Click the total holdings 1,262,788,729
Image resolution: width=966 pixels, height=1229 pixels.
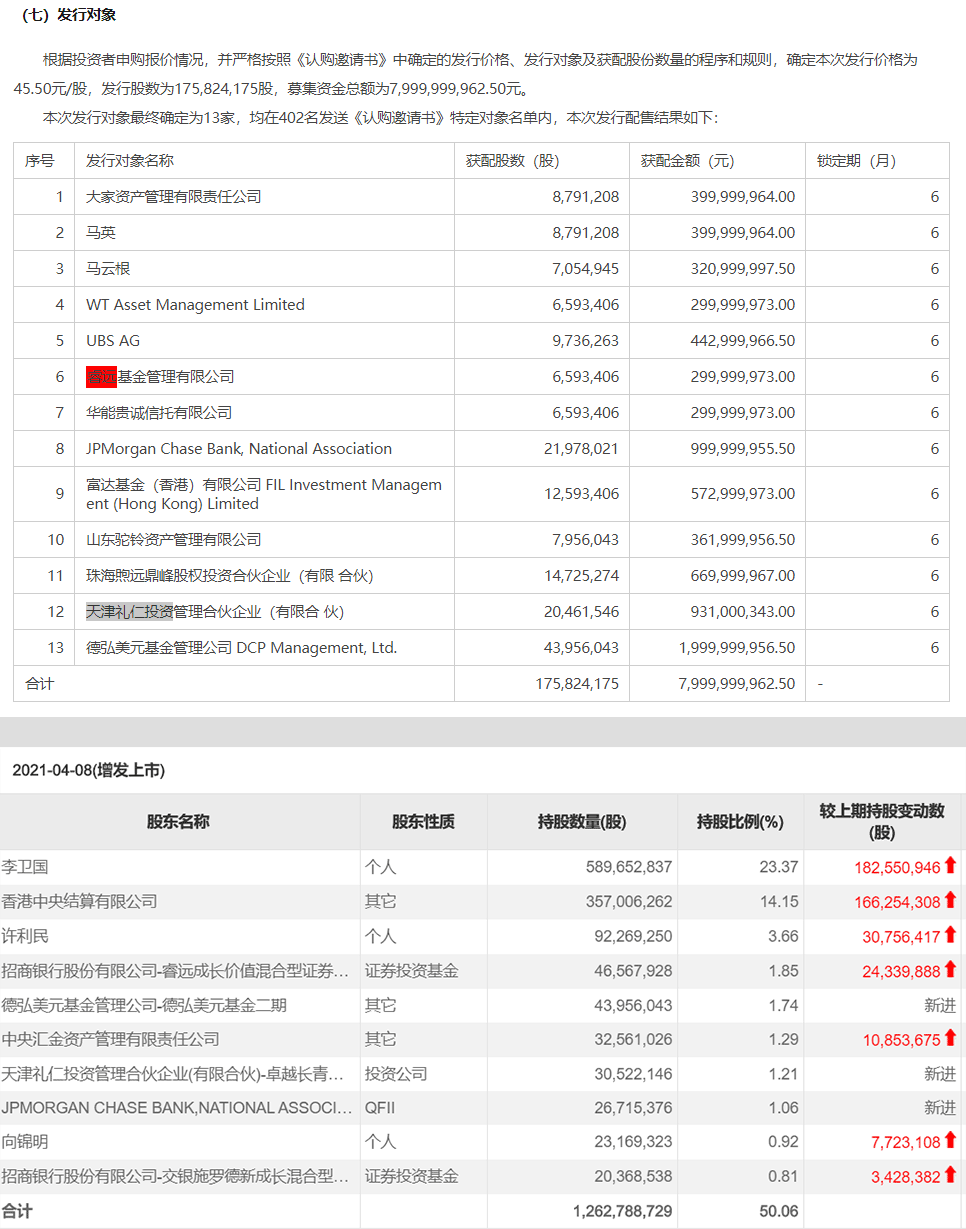coord(623,1211)
